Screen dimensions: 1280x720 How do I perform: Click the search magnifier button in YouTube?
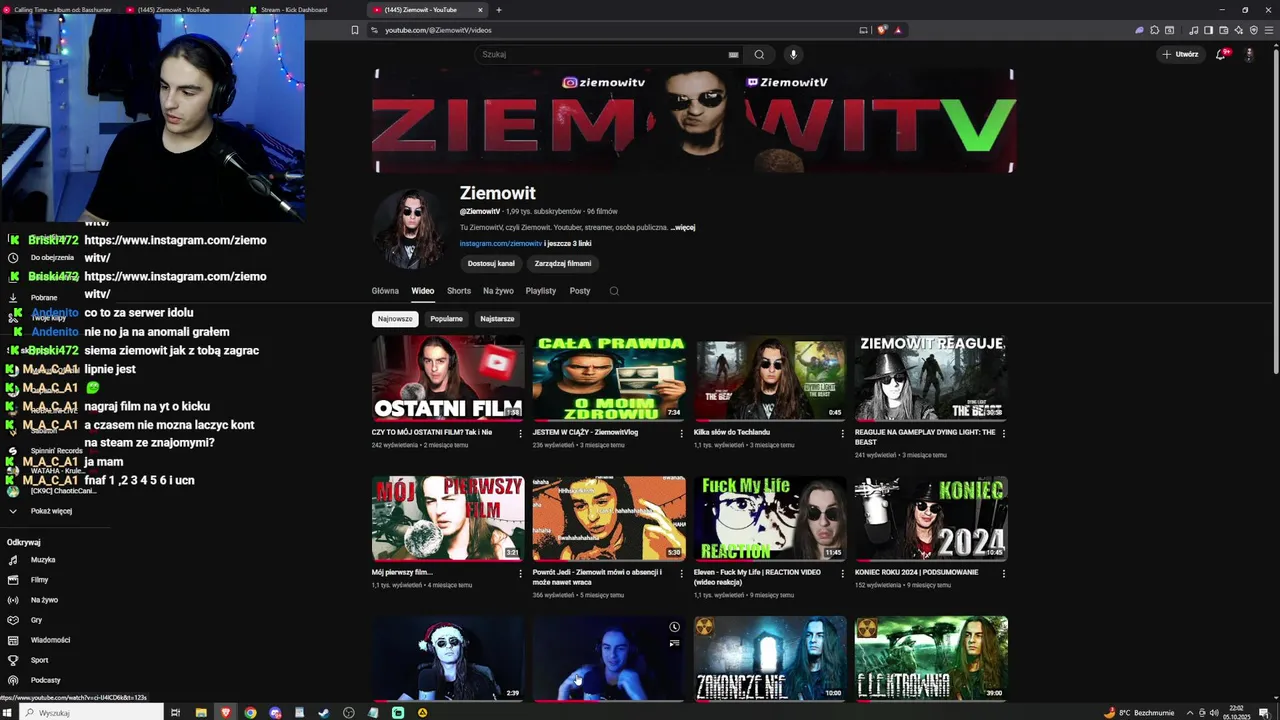(759, 55)
